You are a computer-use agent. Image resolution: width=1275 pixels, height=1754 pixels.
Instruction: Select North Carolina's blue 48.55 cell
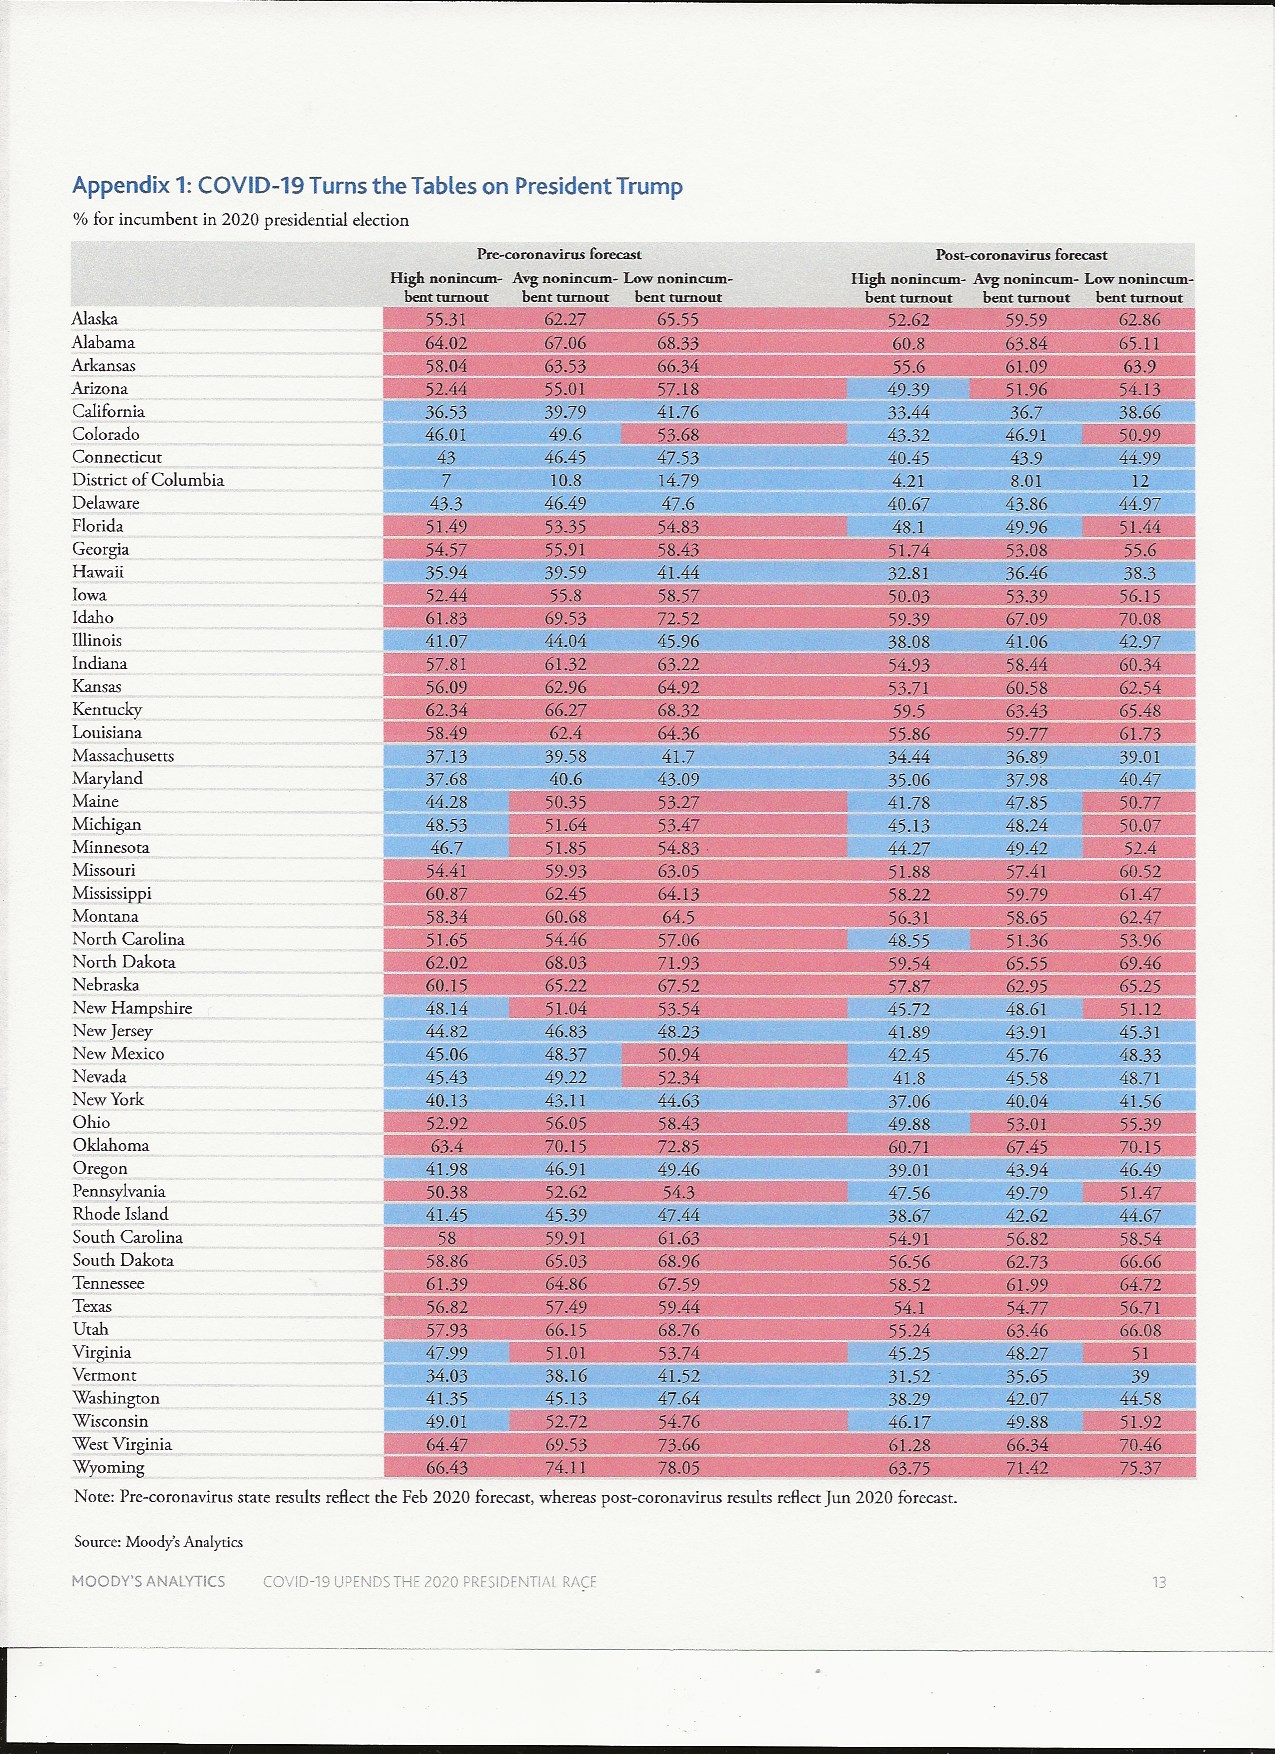click(x=908, y=940)
